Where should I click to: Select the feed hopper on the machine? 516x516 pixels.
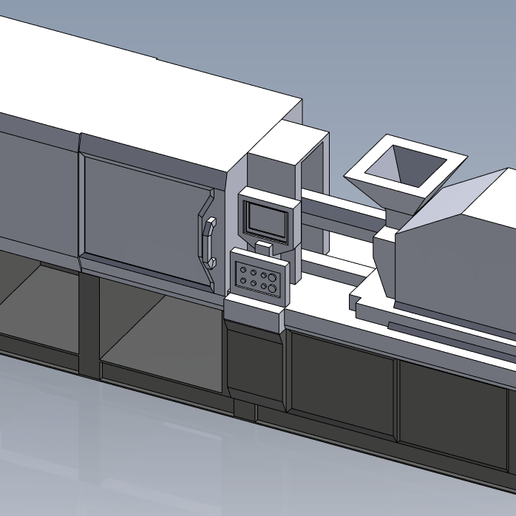[x=405, y=180]
